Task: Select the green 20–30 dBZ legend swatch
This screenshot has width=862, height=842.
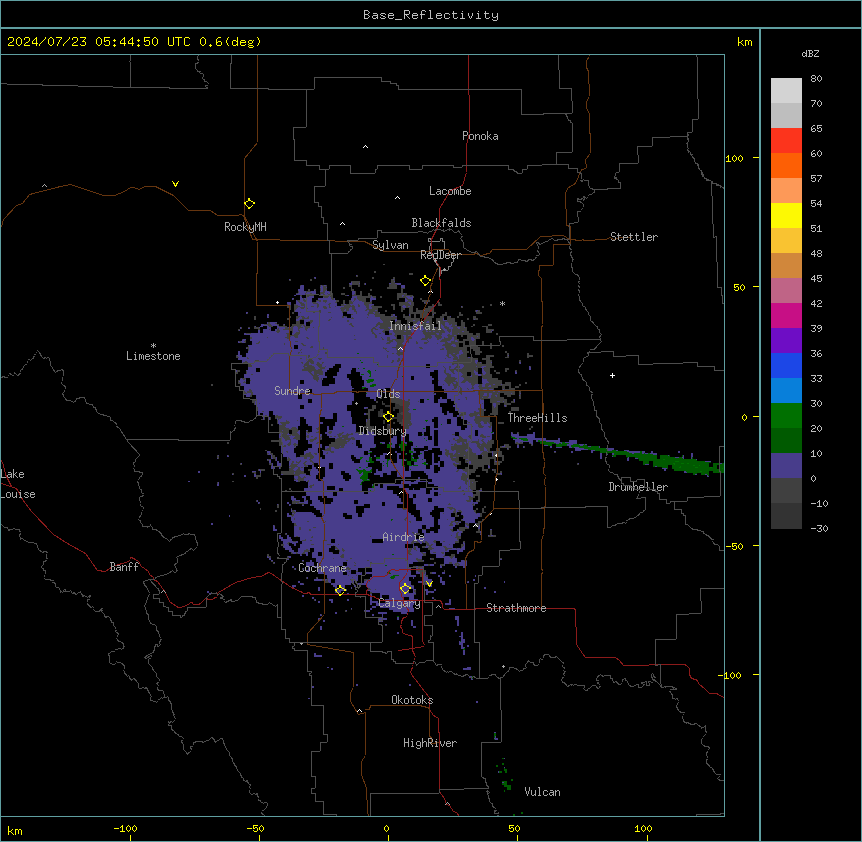Action: pyautogui.click(x=786, y=416)
